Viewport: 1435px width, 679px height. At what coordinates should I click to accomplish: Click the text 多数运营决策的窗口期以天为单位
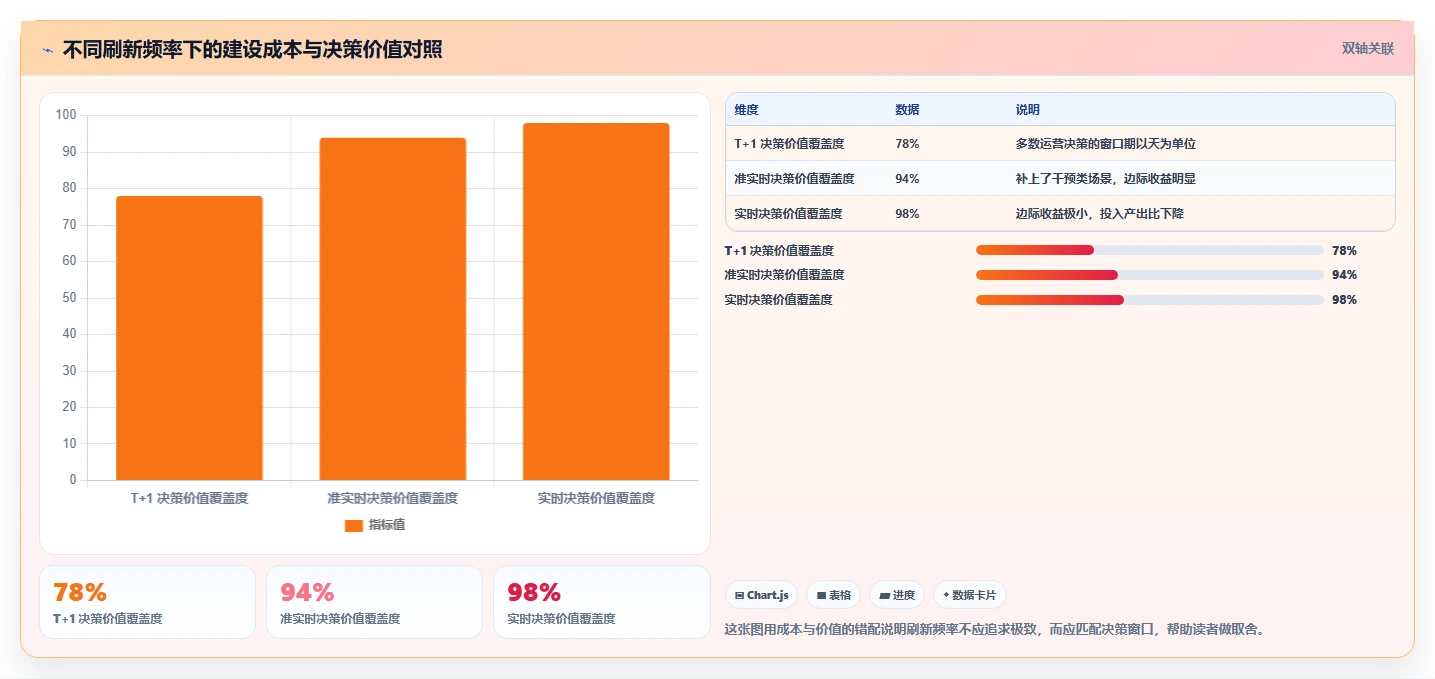(x=1105, y=144)
